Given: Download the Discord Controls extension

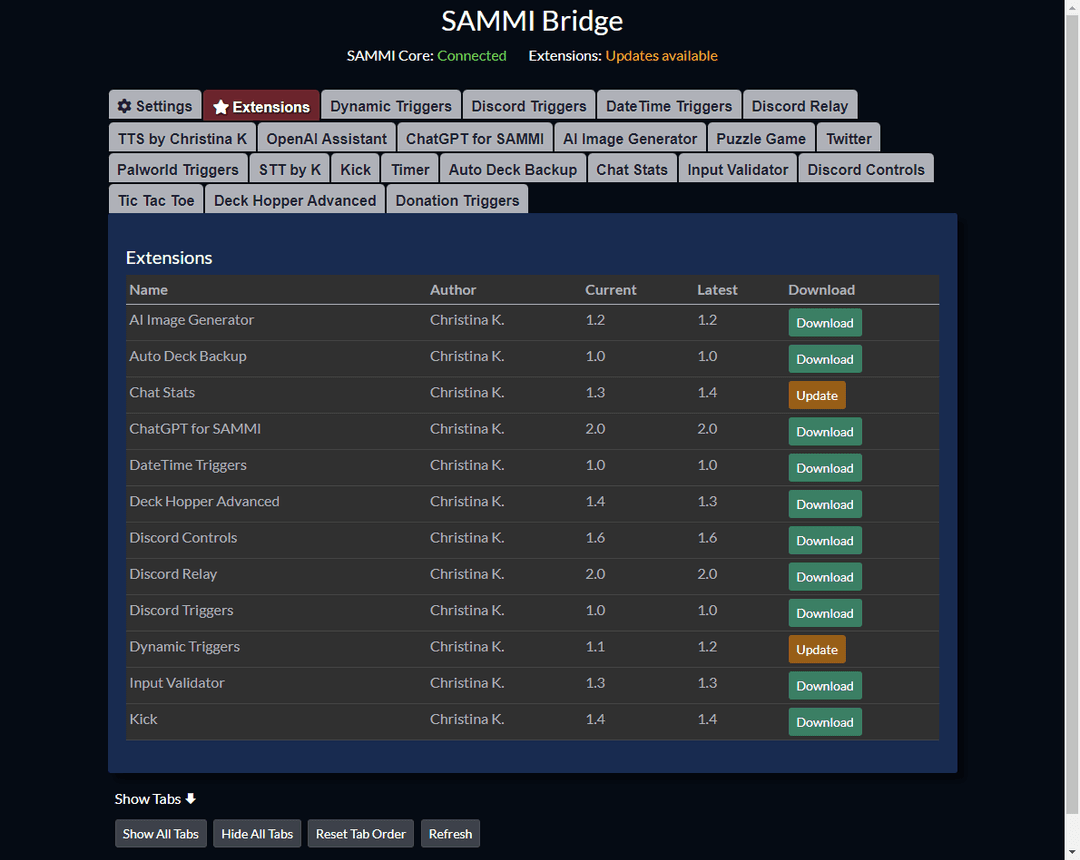Looking at the screenshot, I should pyautogui.click(x=824, y=541).
